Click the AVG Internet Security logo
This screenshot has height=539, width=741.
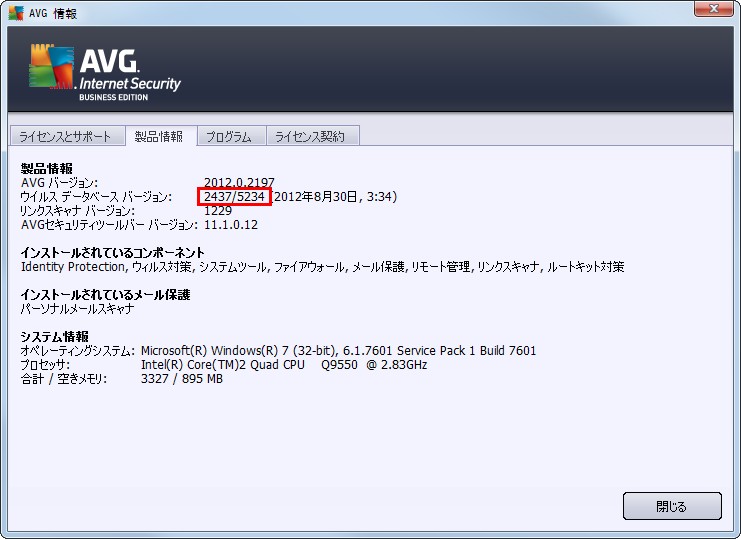tap(105, 73)
